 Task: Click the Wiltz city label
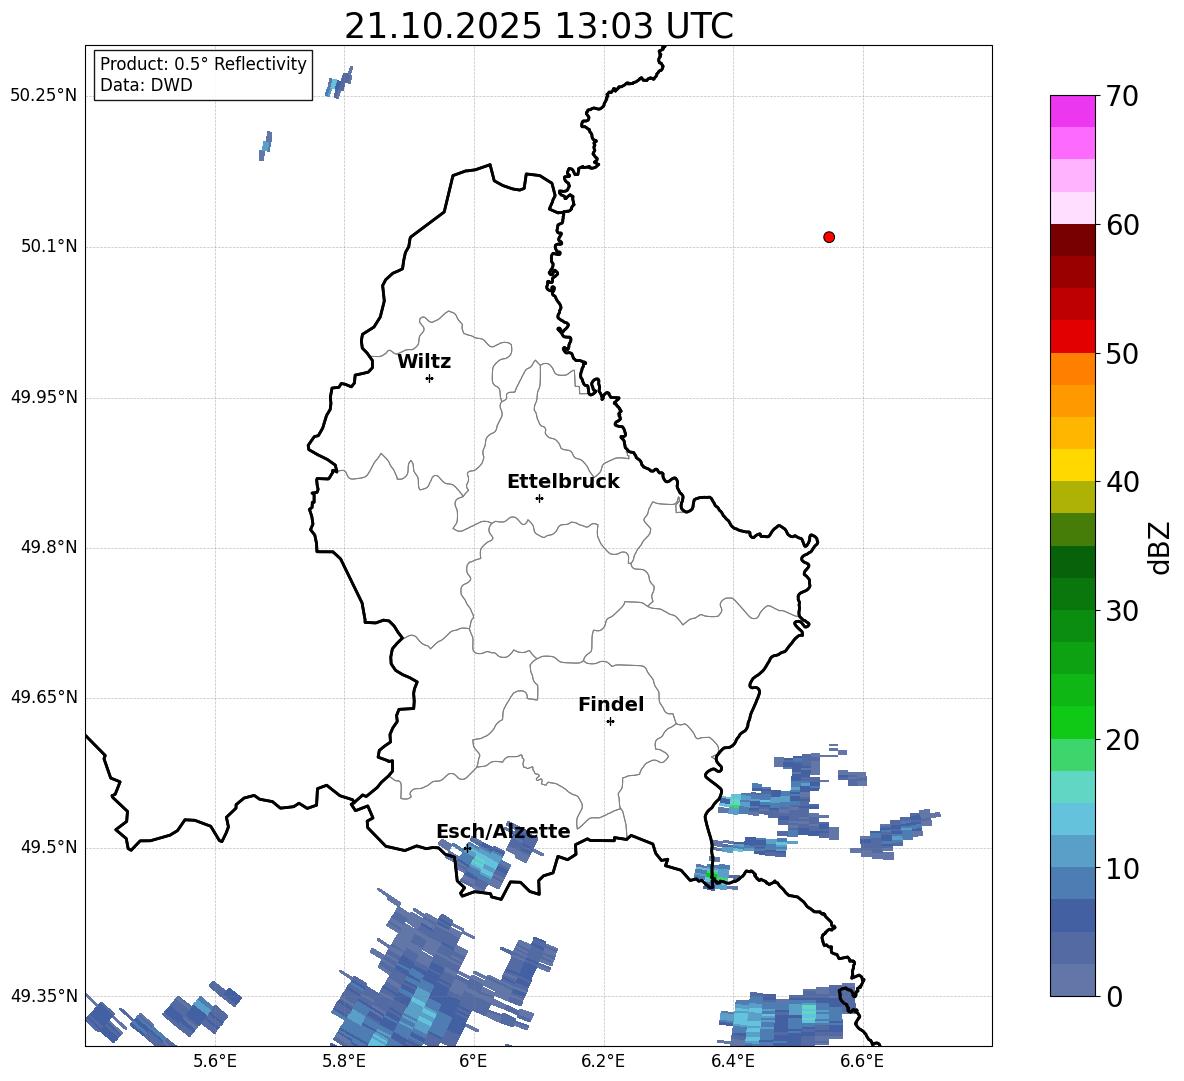[424, 362]
